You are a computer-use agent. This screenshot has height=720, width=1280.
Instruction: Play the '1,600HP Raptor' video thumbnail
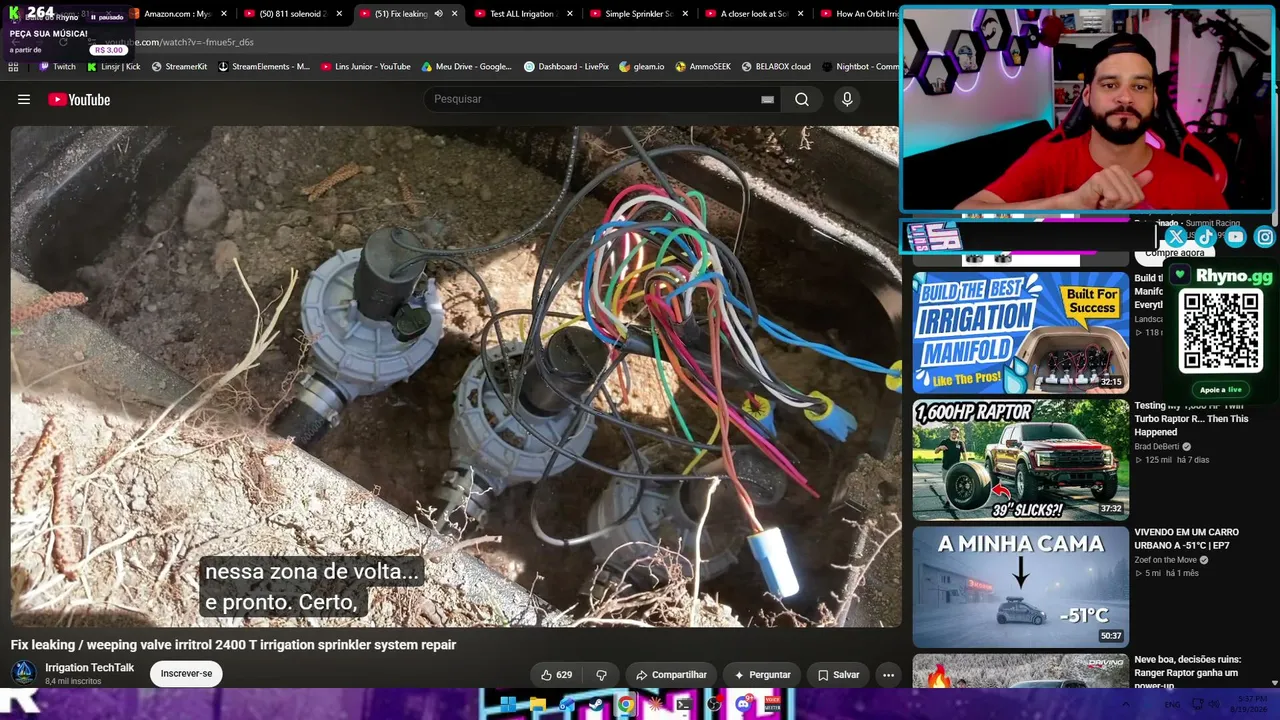[1020, 460]
